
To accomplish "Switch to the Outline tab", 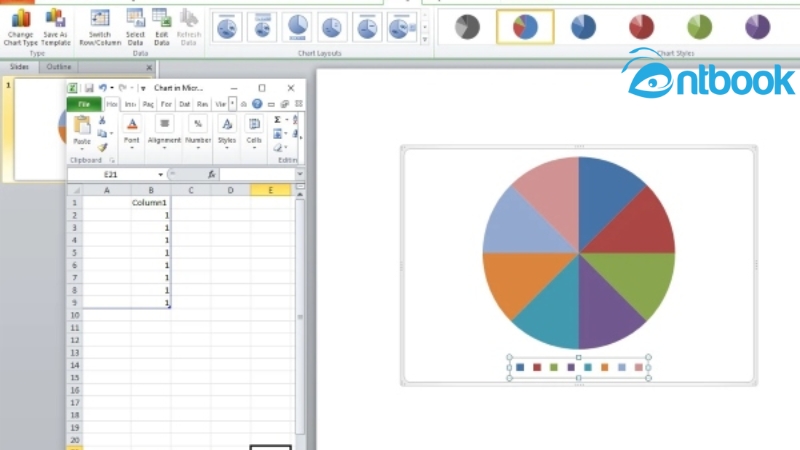I will click(59, 67).
